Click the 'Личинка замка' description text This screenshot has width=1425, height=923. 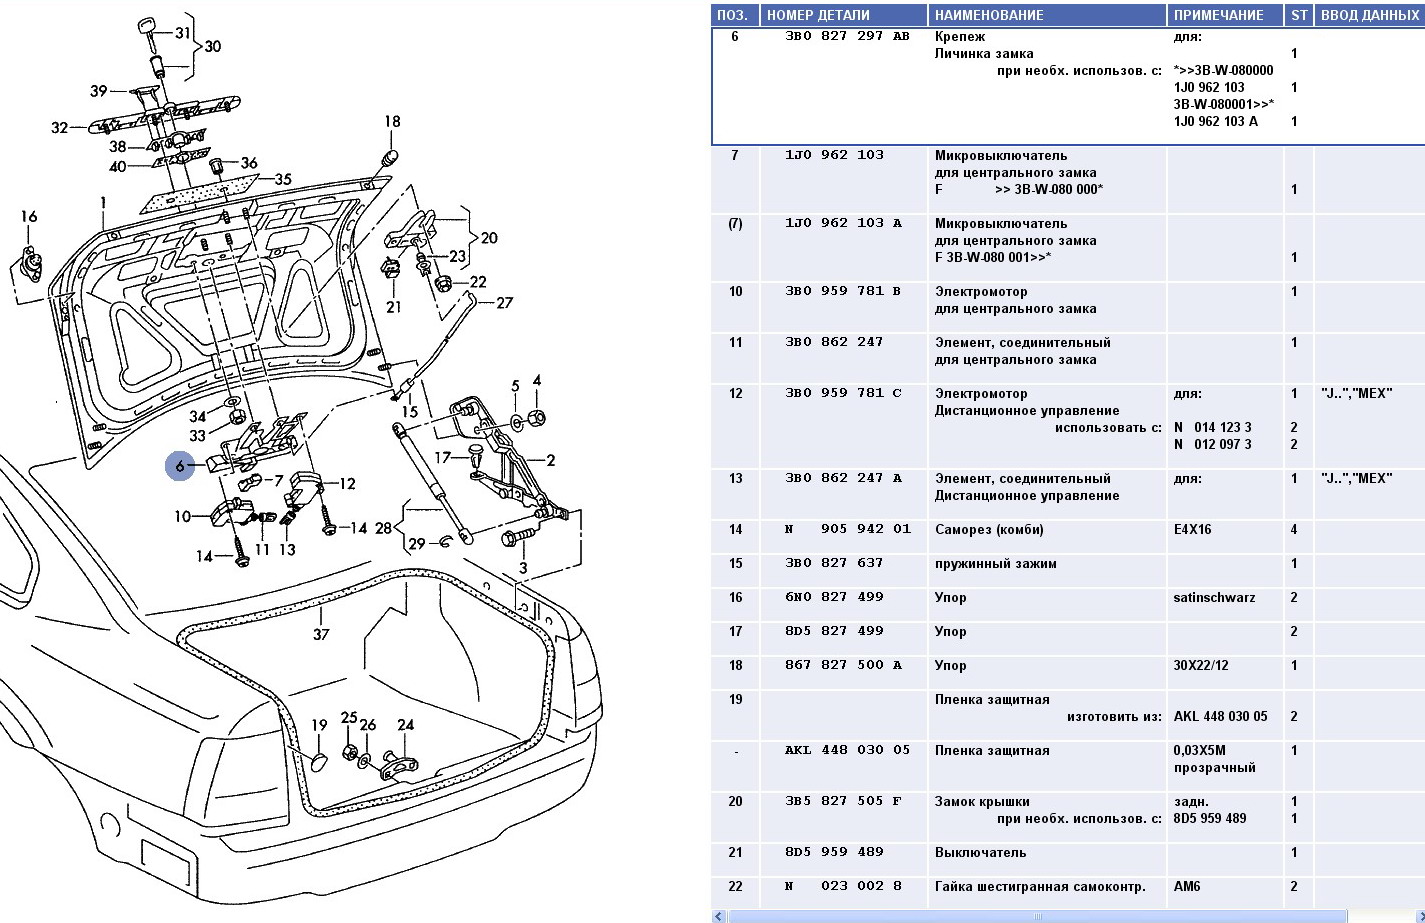click(x=984, y=54)
